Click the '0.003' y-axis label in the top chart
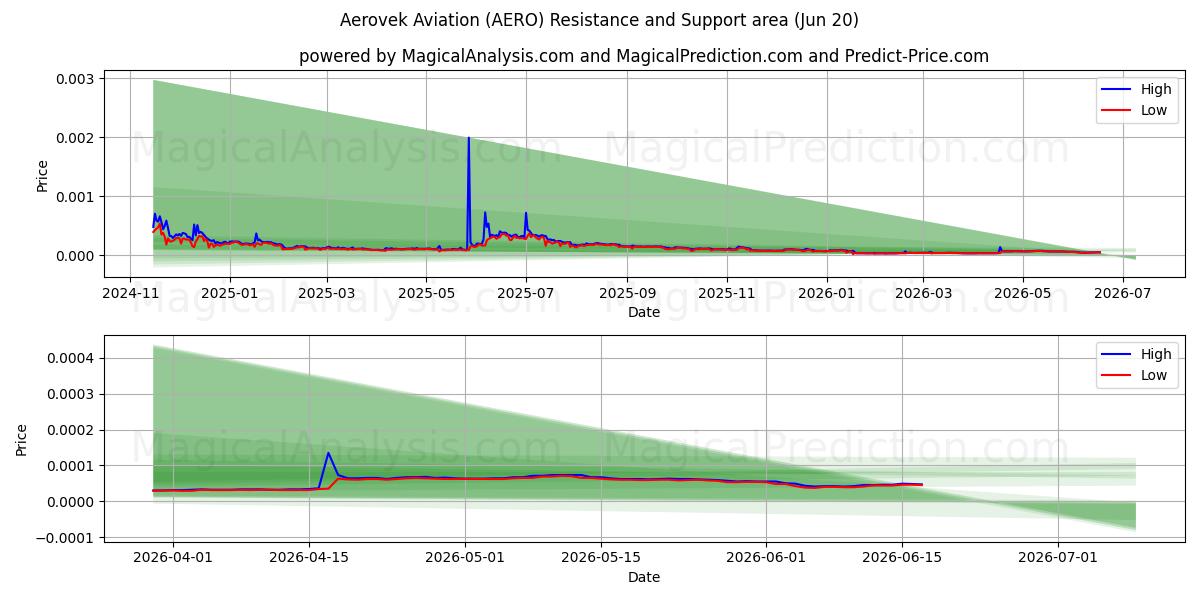This screenshot has width=1200, height=600. [x=76, y=78]
